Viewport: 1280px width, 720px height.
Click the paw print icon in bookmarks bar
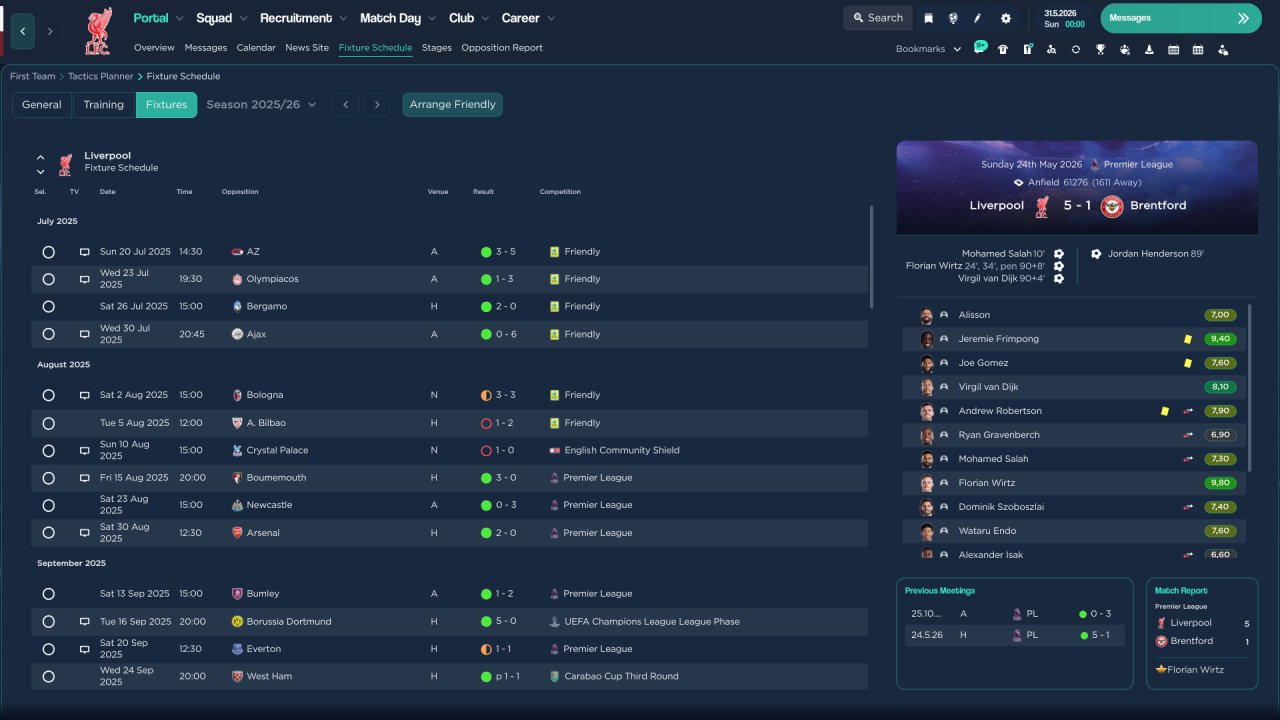click(1125, 49)
